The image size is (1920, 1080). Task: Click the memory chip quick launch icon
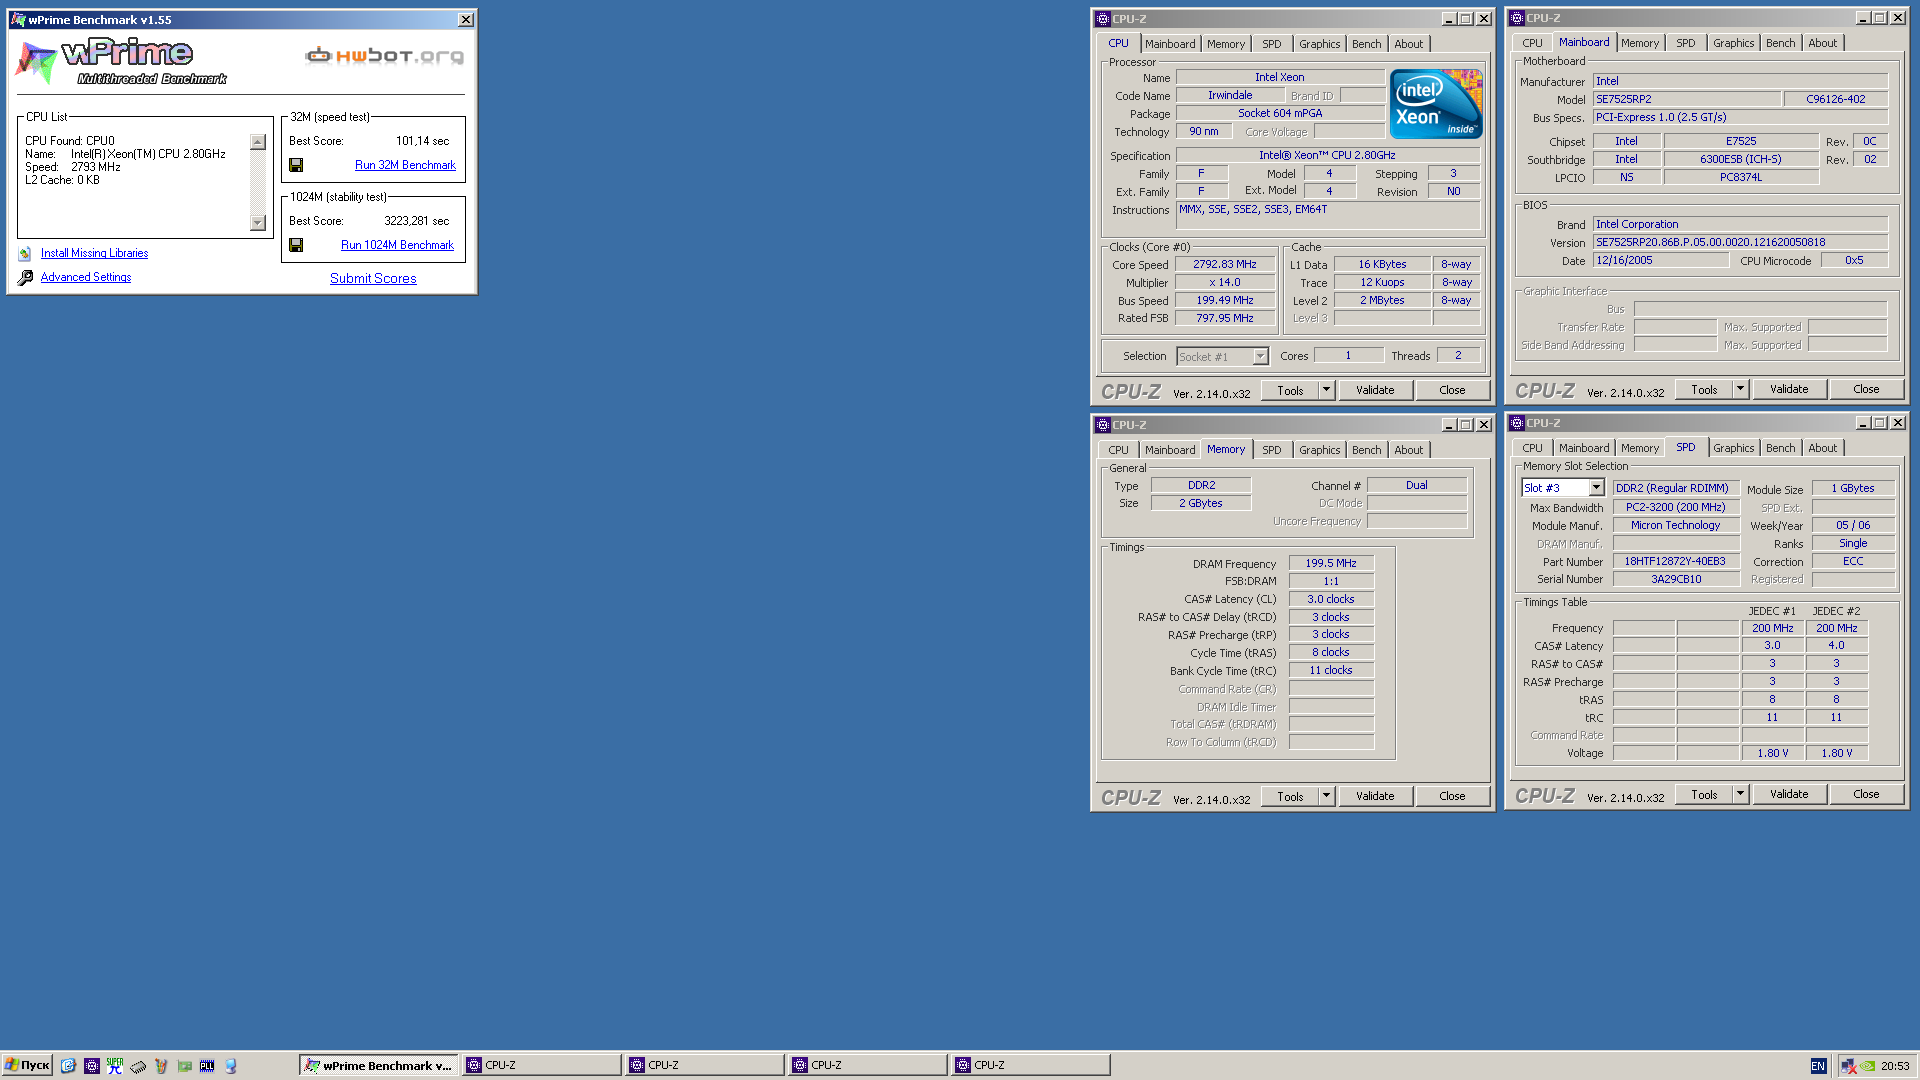138,1066
